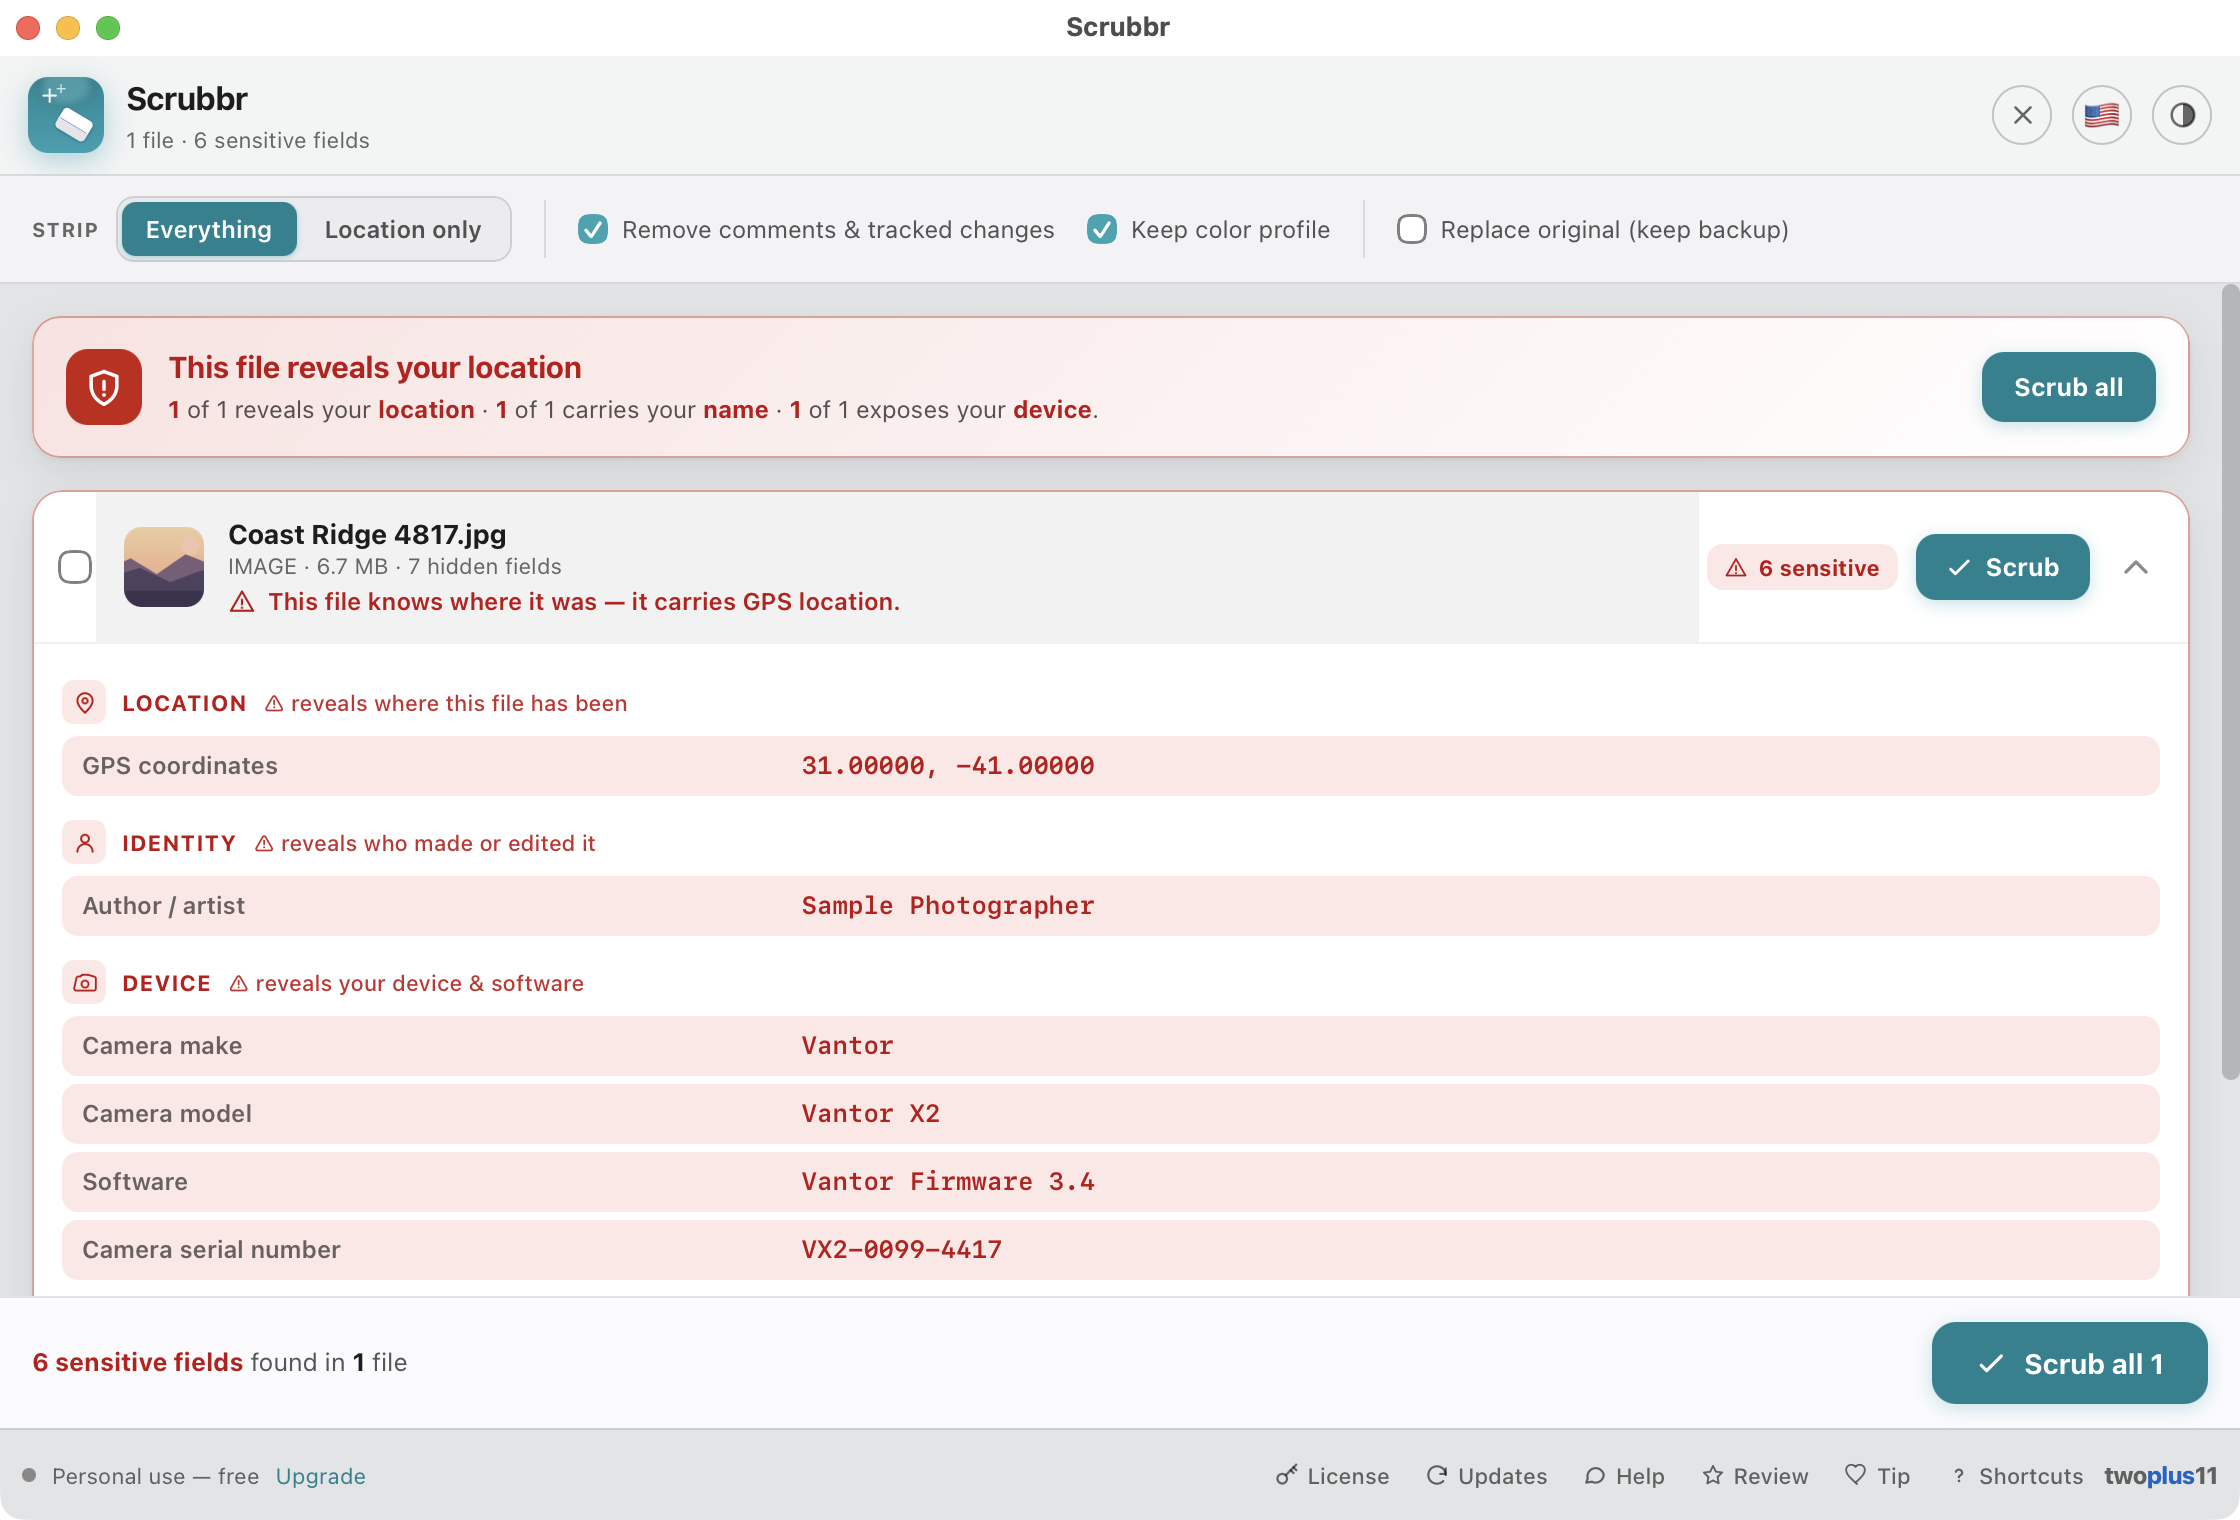Click the IDENTITY section heading
The width and height of the screenshot is (2240, 1520).
pyautogui.click(x=179, y=843)
